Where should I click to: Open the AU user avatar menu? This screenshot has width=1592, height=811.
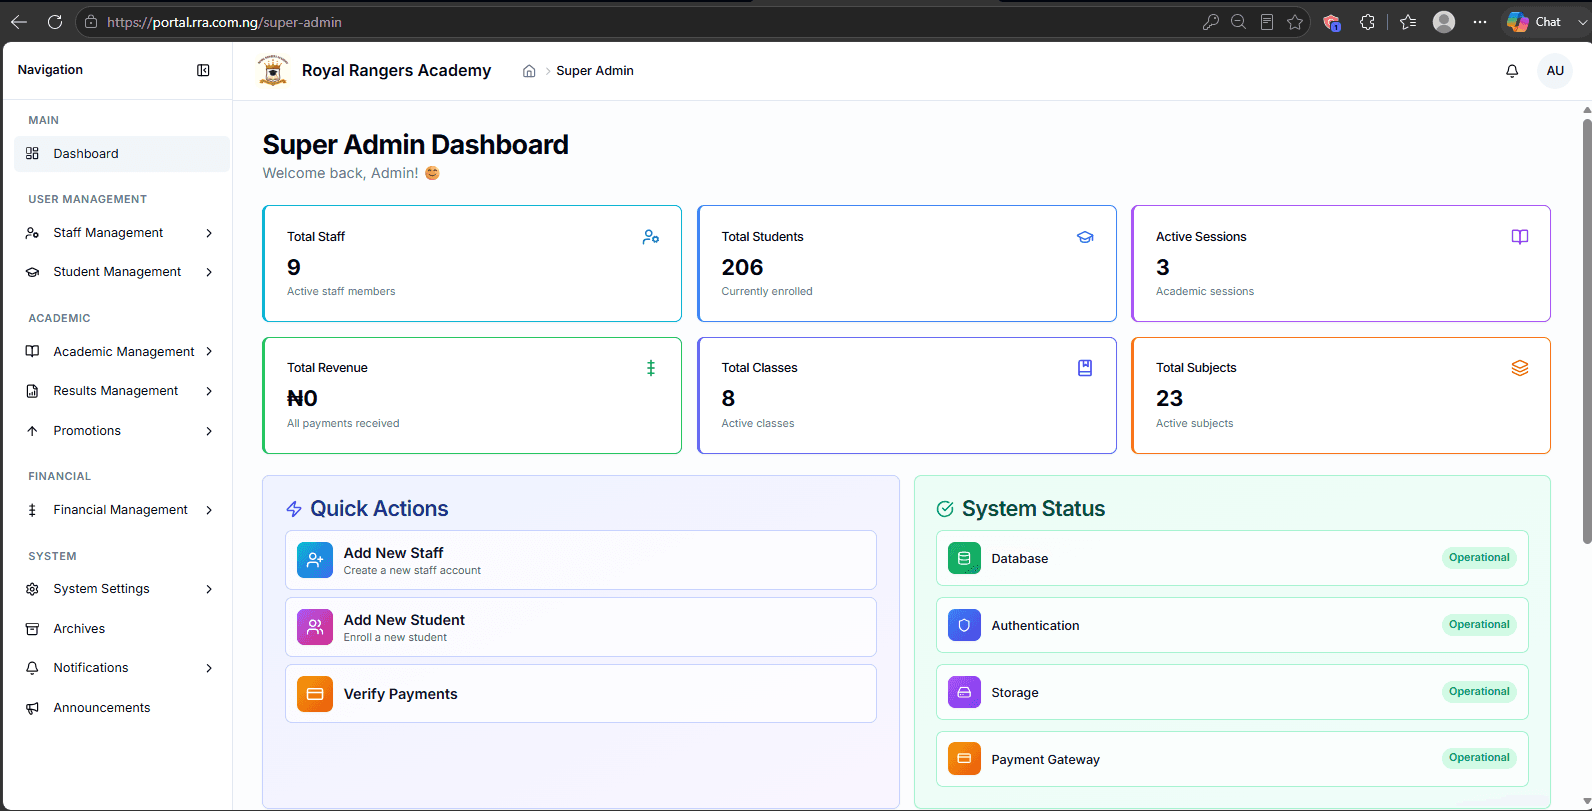(x=1555, y=71)
